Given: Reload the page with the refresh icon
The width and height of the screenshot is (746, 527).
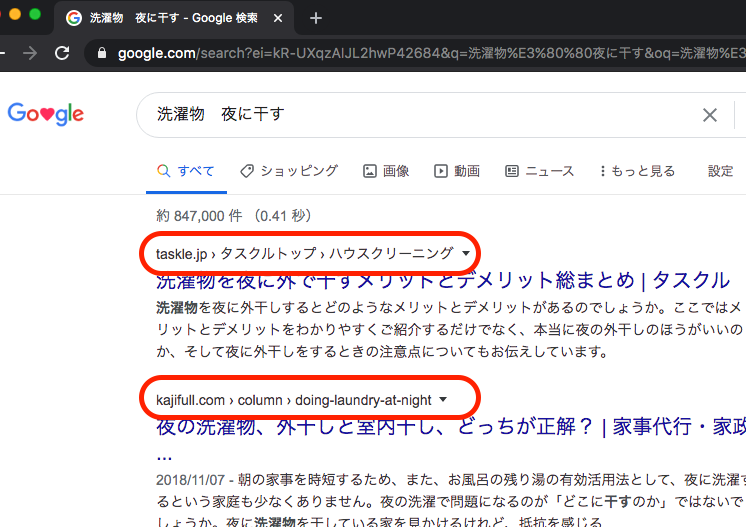Looking at the screenshot, I should pos(62,53).
